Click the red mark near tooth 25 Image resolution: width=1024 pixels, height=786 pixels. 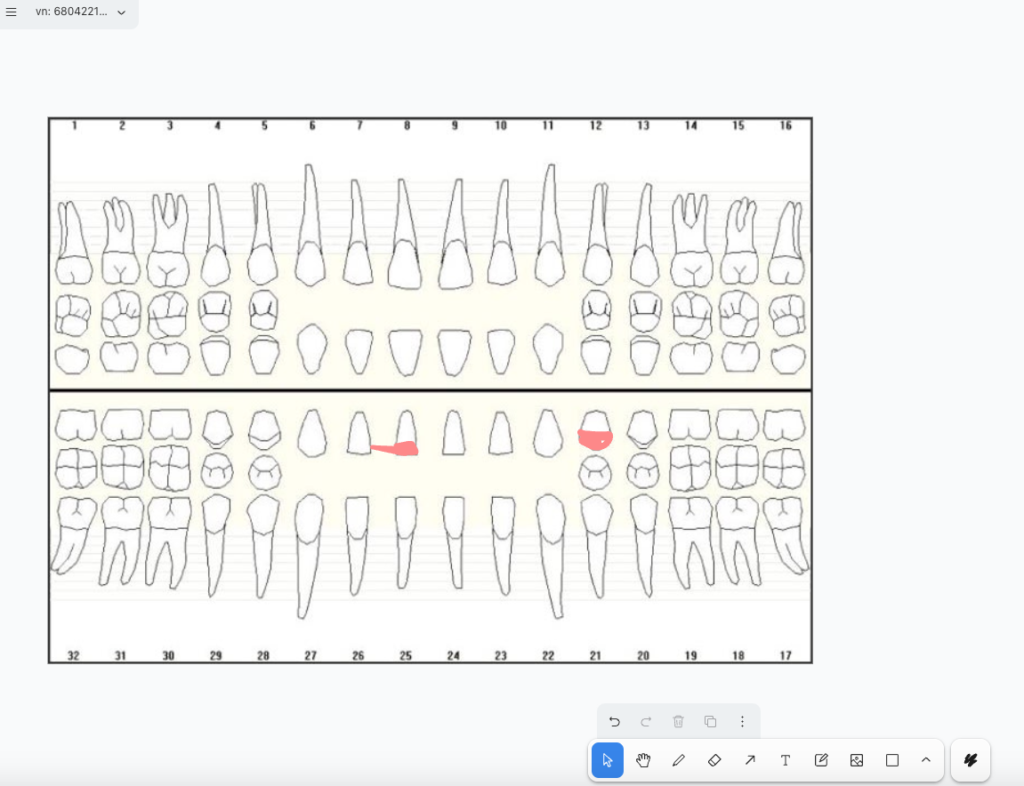coord(398,449)
